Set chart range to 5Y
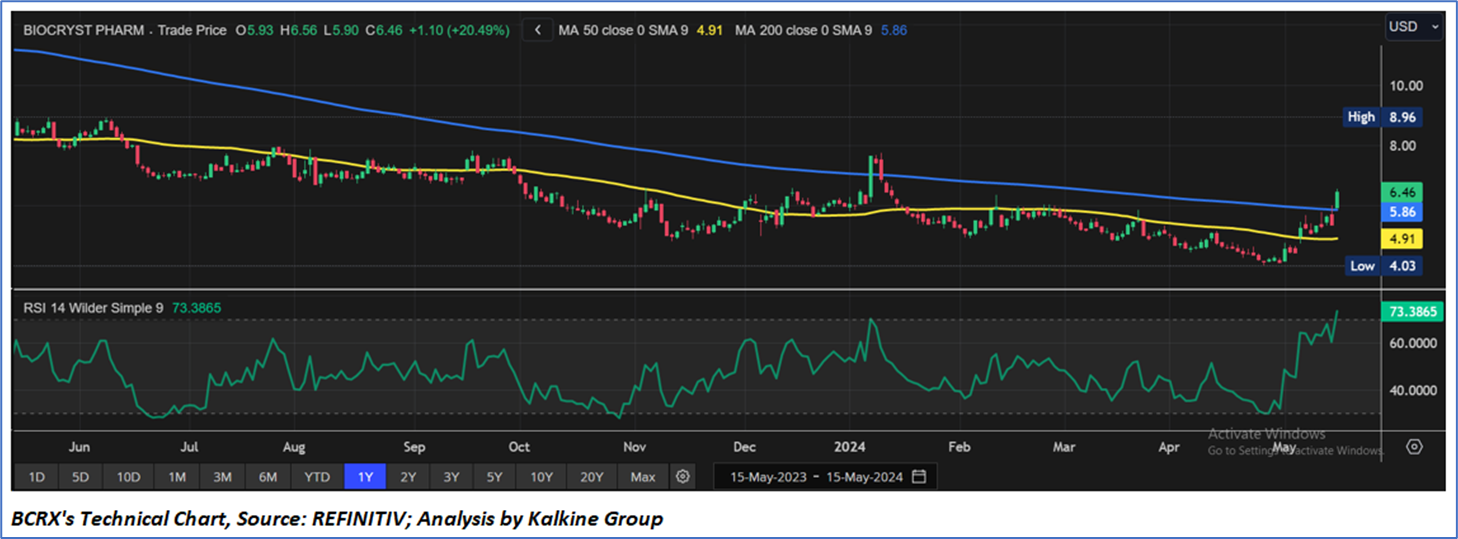The image size is (1458, 539). [x=494, y=477]
